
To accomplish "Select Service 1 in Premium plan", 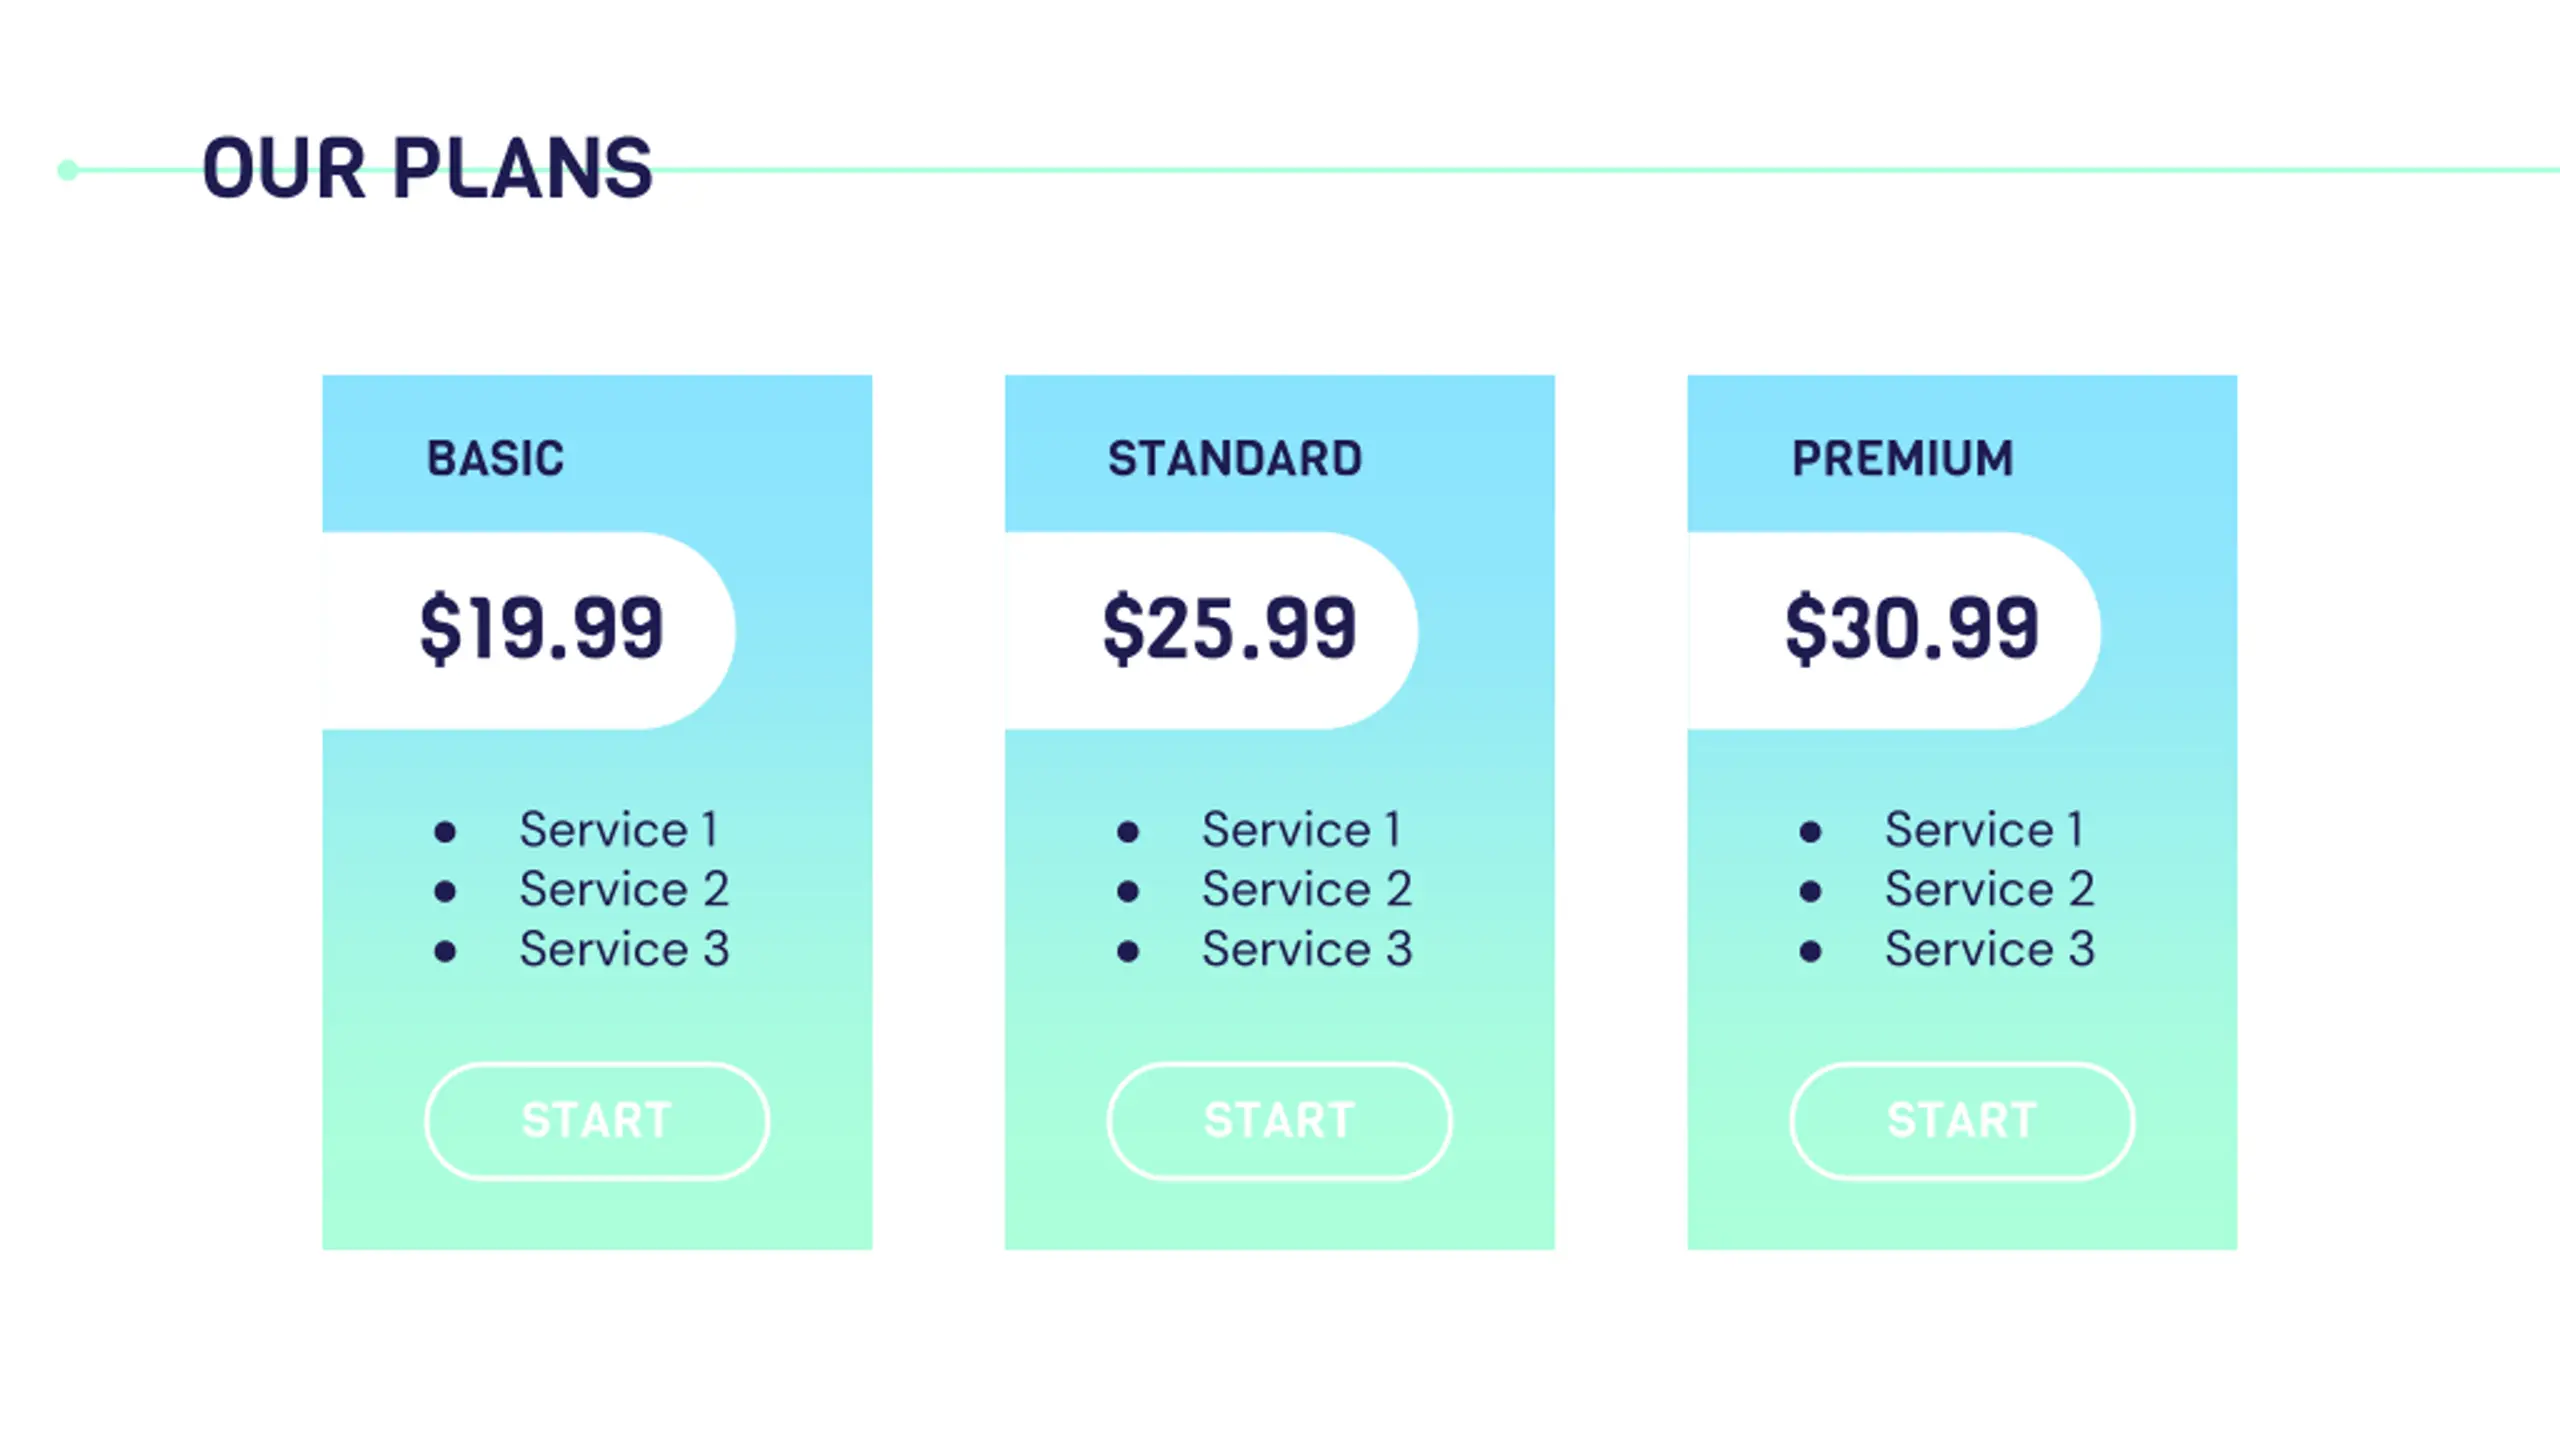I will pyautogui.click(x=1985, y=830).
